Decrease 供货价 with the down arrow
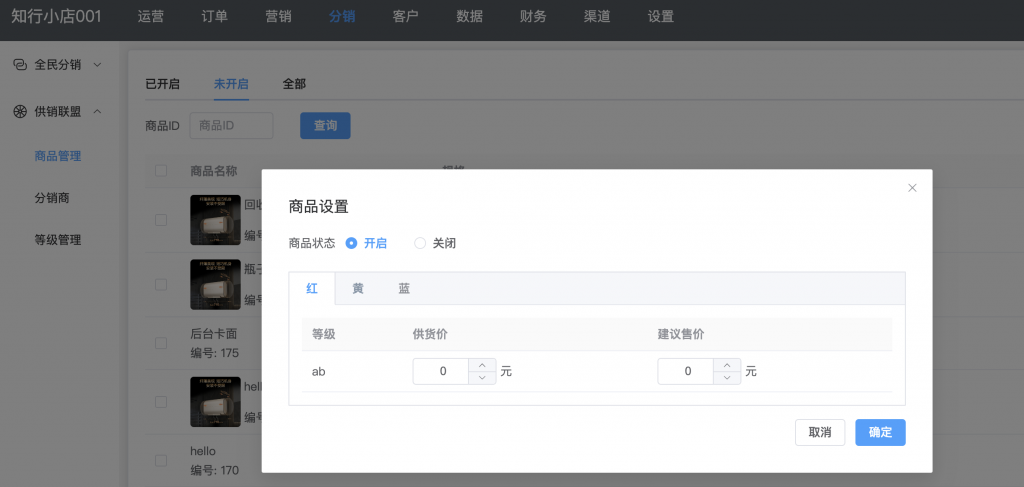The image size is (1024, 487). coord(482,378)
